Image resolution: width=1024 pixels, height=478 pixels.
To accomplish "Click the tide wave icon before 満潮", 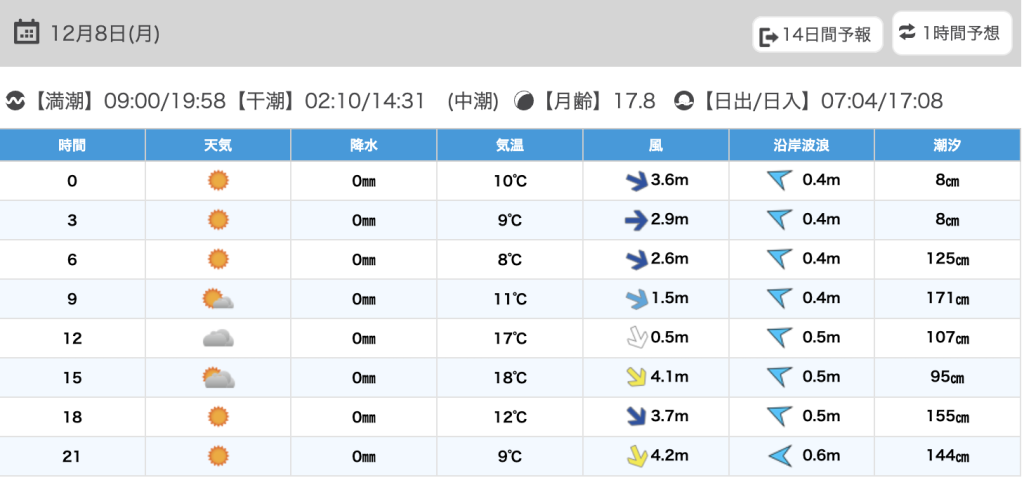I will coord(15,101).
